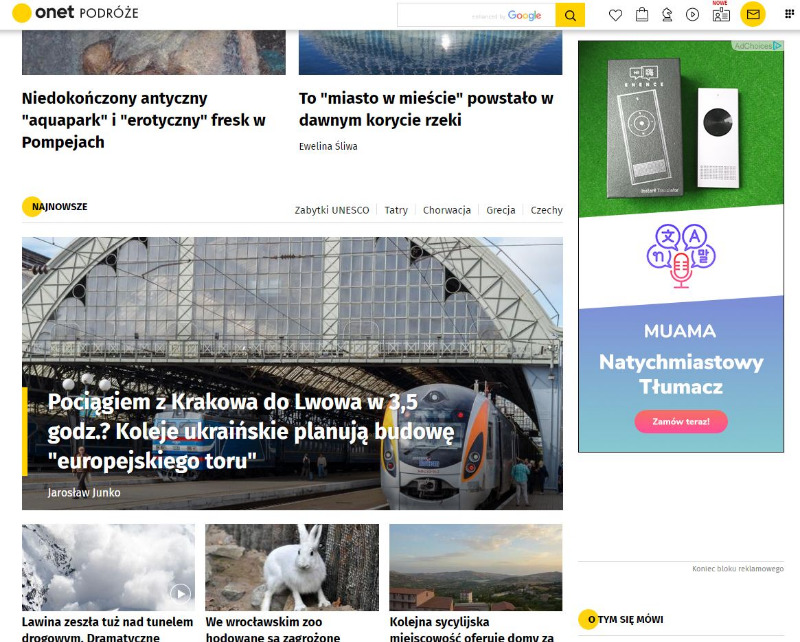This screenshot has width=800, height=642.
Task: Select the Zabytki UNESCO tab
Action: 332,210
